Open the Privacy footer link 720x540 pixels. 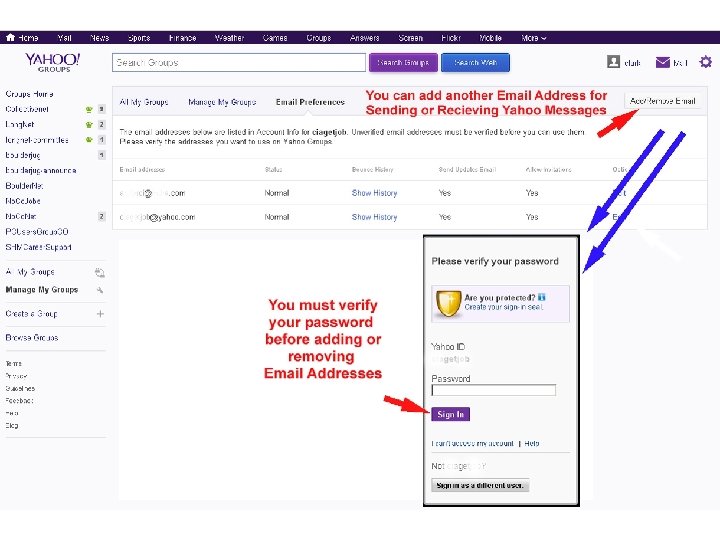pyautogui.click(x=16, y=376)
